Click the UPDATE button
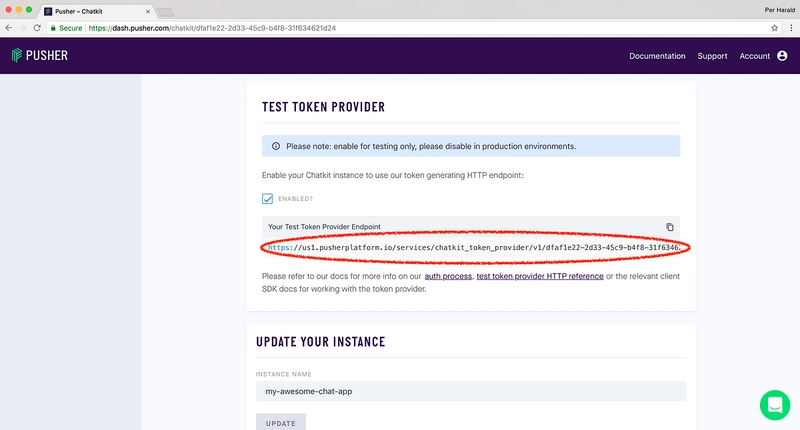Screen dimensions: 800x430 [281, 422]
